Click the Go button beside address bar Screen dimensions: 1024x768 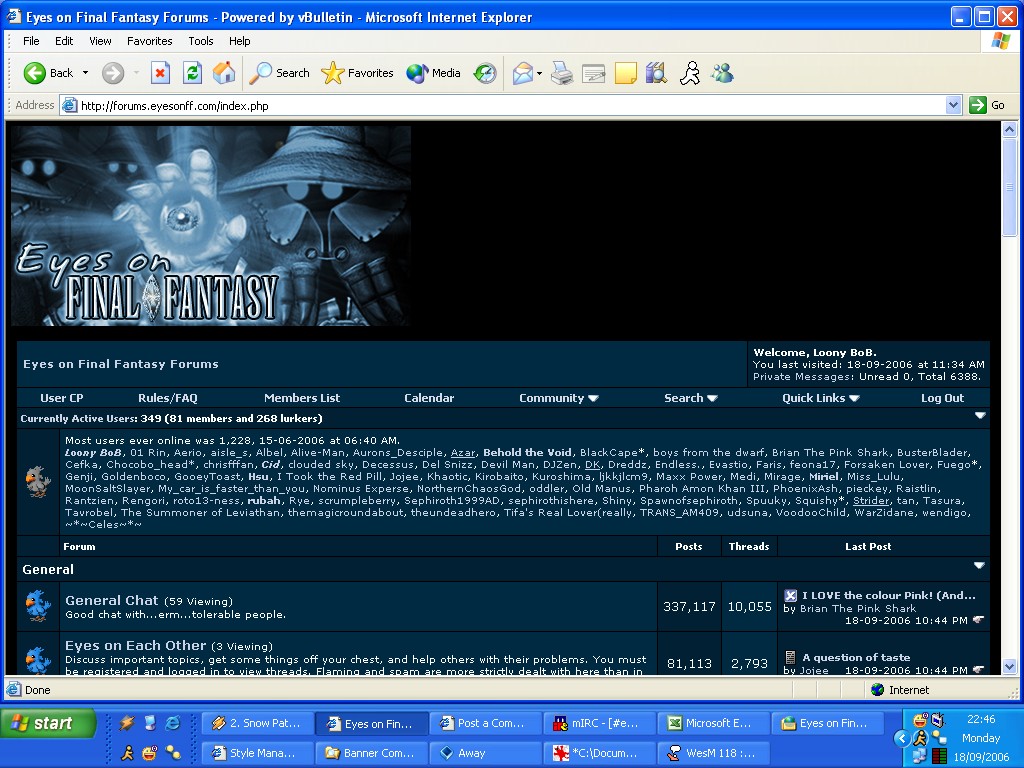click(x=987, y=105)
